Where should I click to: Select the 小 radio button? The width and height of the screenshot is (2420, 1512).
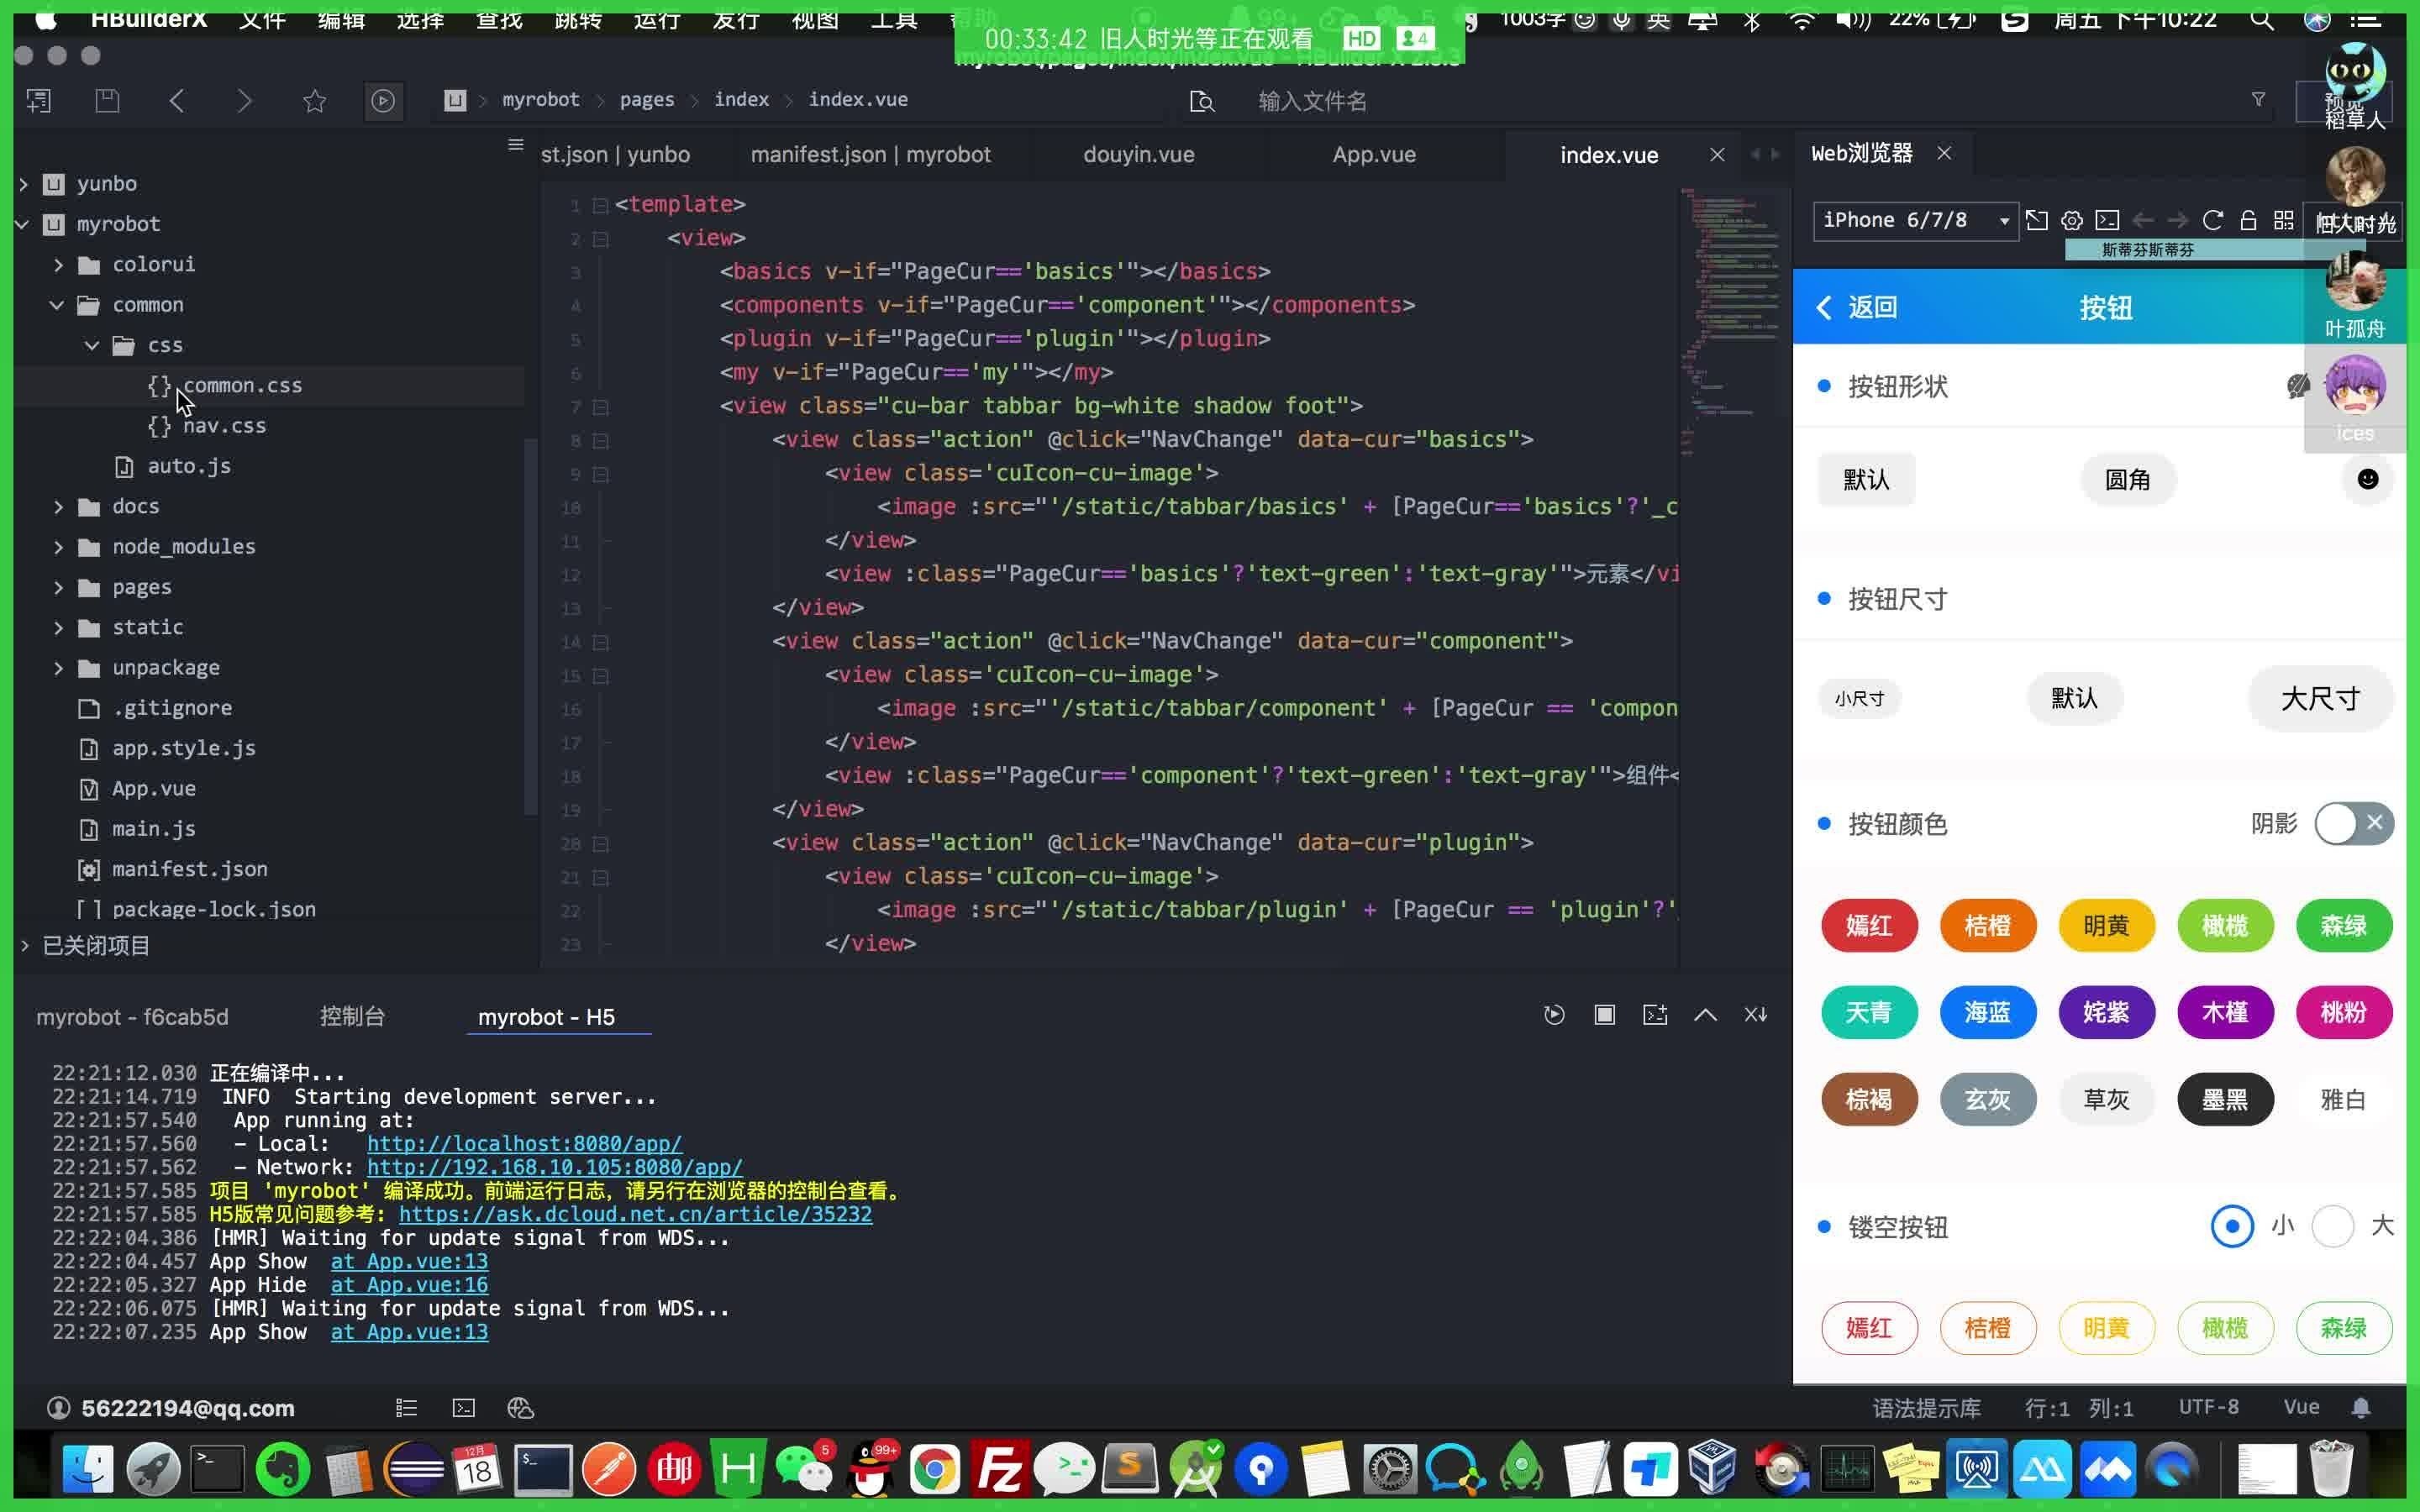coord(2231,1226)
